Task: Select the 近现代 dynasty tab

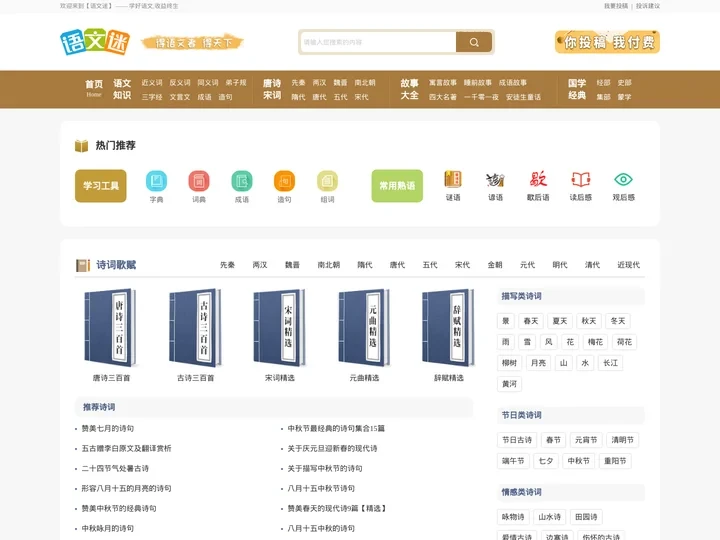Action: tap(629, 265)
